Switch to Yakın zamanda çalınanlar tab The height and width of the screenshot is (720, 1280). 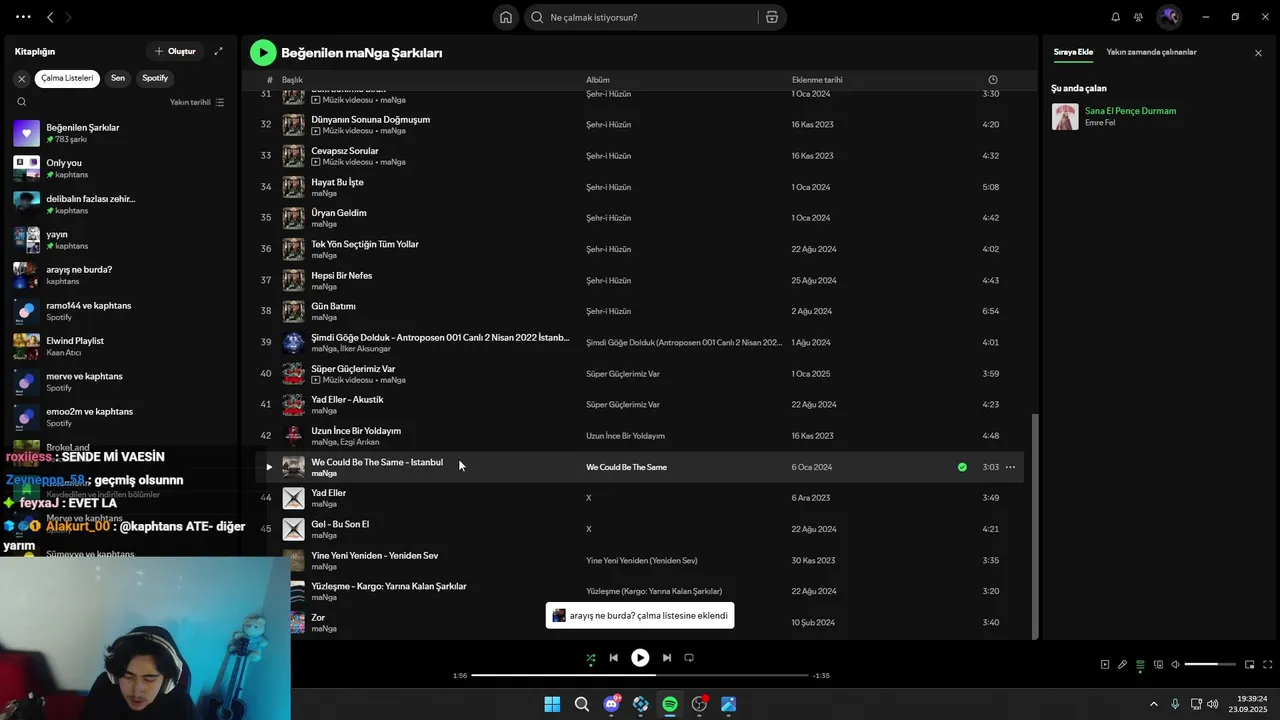click(1151, 52)
